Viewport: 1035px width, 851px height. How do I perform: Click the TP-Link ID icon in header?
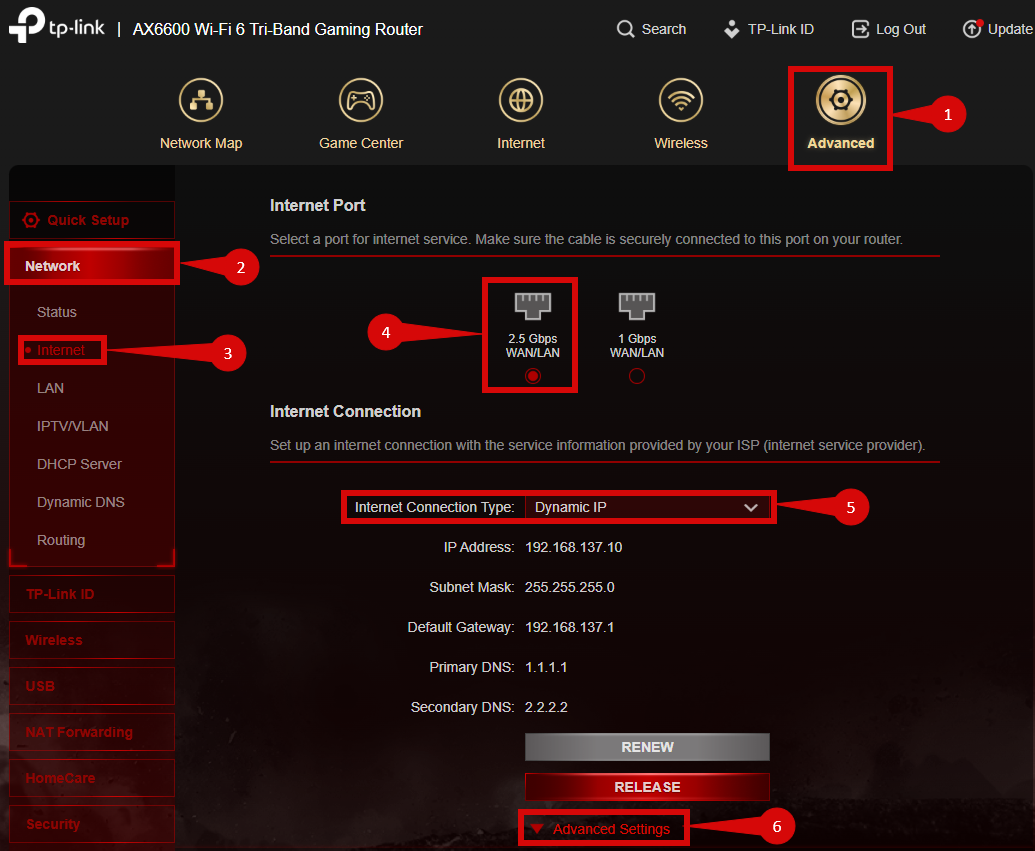coord(731,29)
